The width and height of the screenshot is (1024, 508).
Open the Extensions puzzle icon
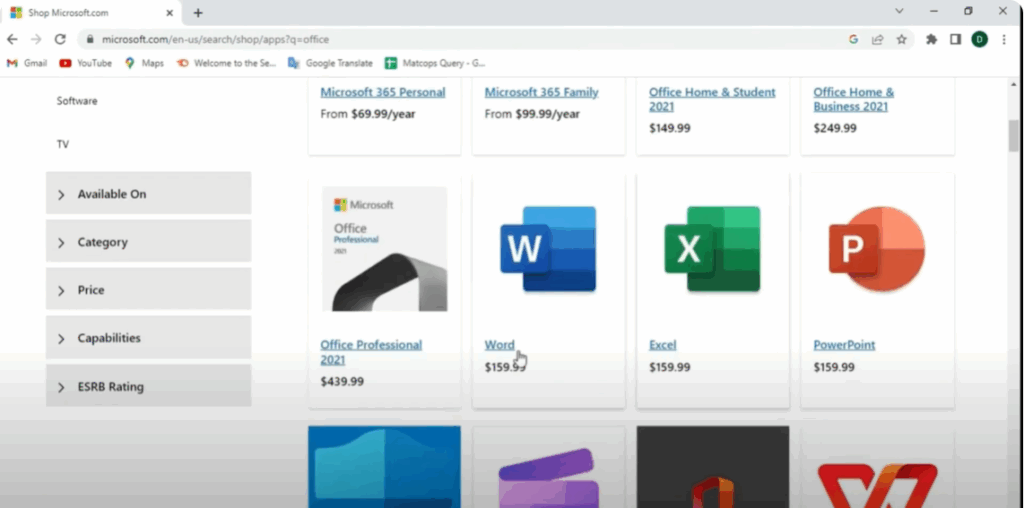point(931,39)
